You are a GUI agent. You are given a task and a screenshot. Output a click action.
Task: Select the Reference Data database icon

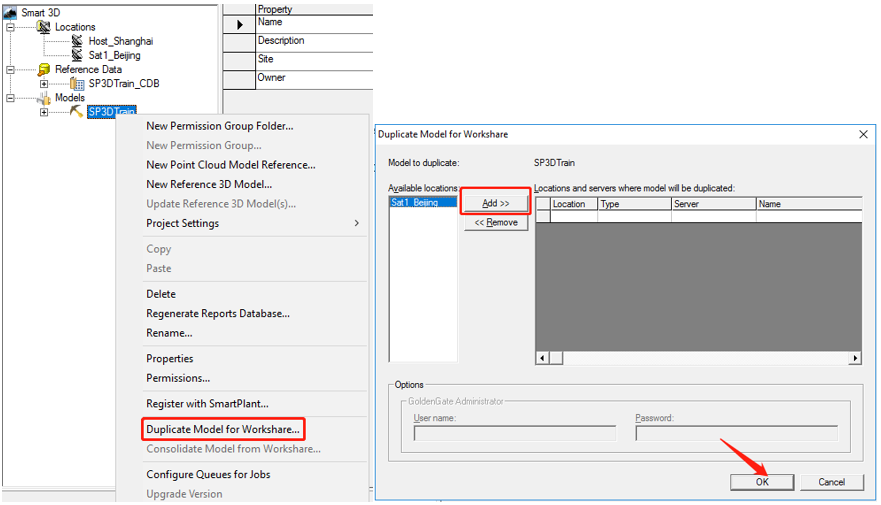tap(43, 70)
